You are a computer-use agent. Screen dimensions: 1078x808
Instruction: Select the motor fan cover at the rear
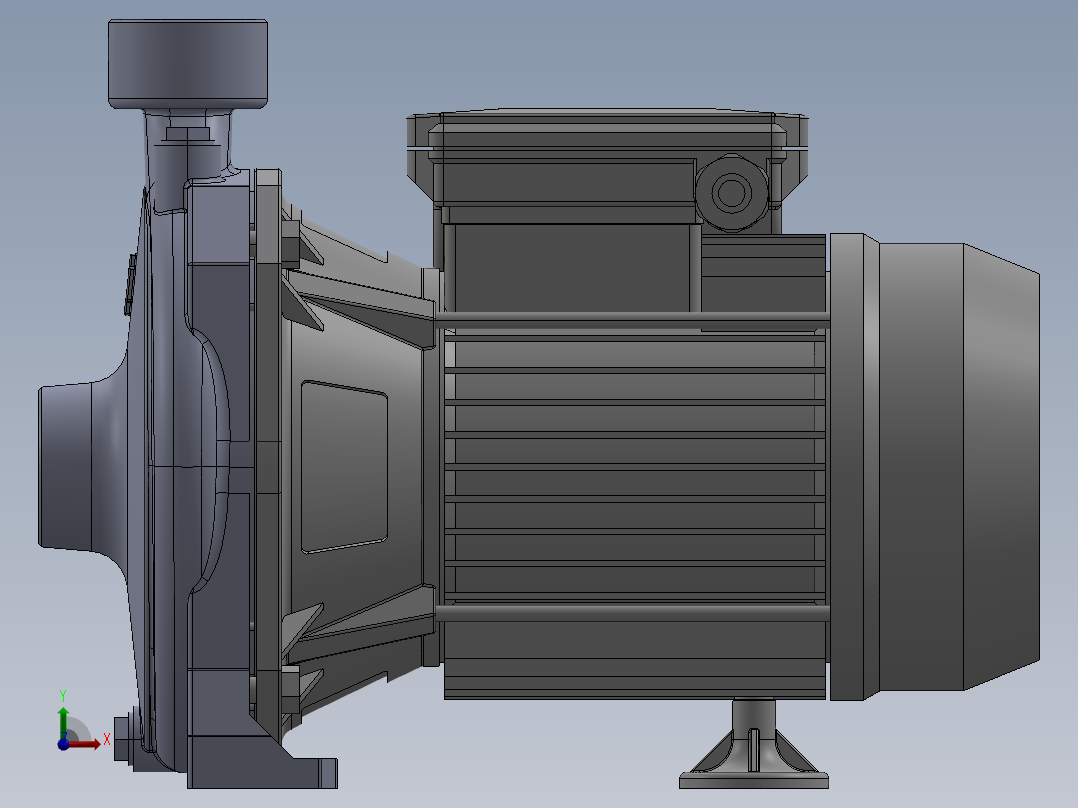tap(935, 466)
